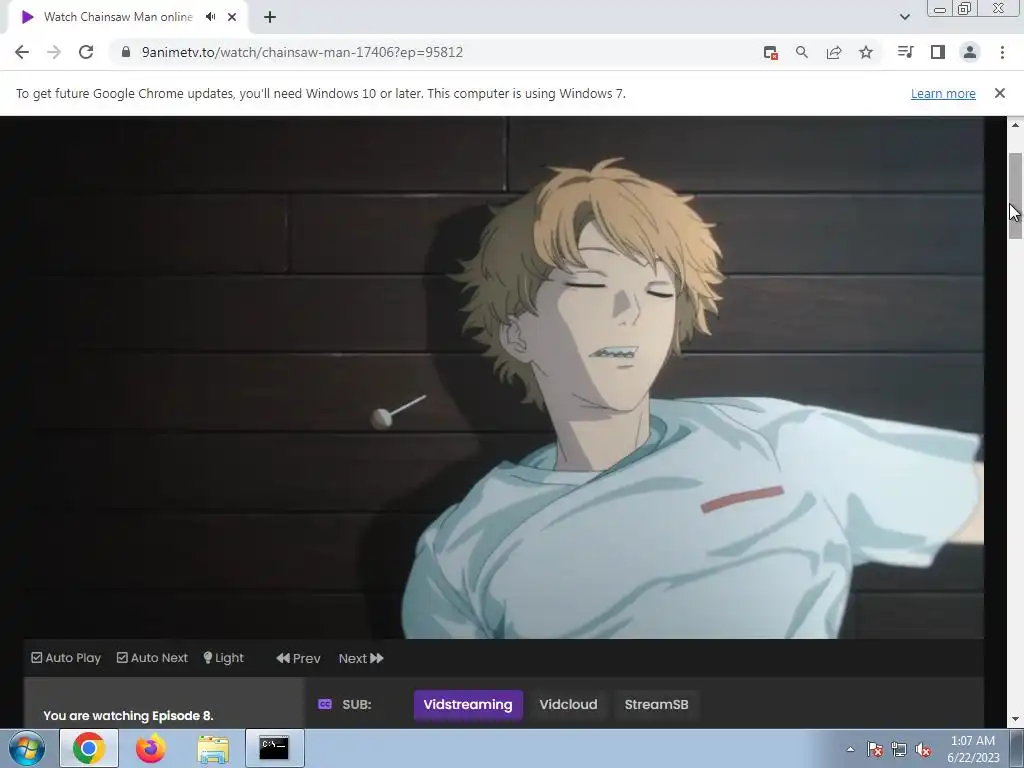Select the Vidstreaming server
The width and height of the screenshot is (1024, 768).
tap(468, 705)
